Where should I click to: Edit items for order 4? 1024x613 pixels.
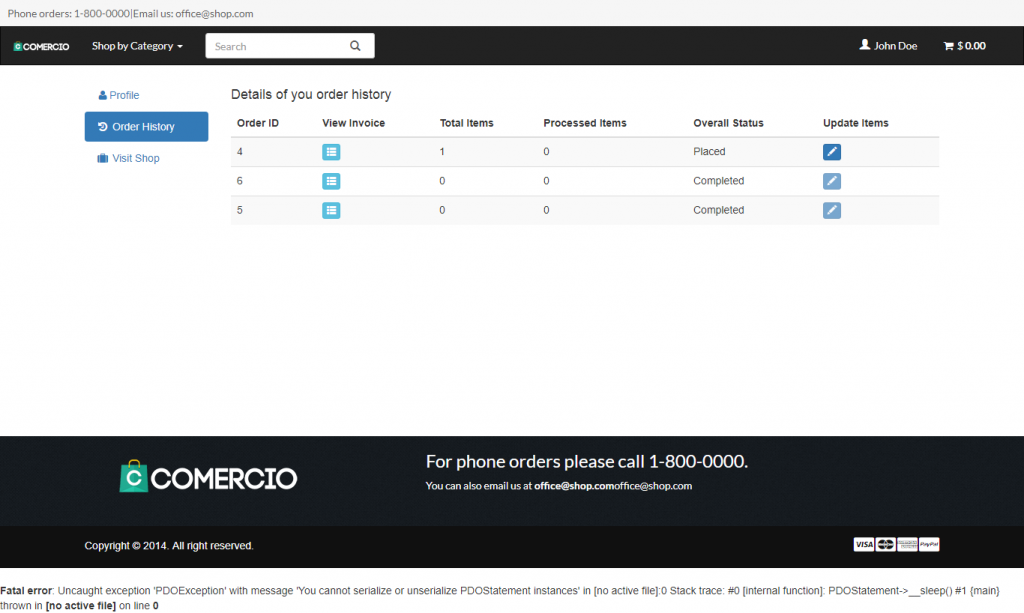point(832,152)
